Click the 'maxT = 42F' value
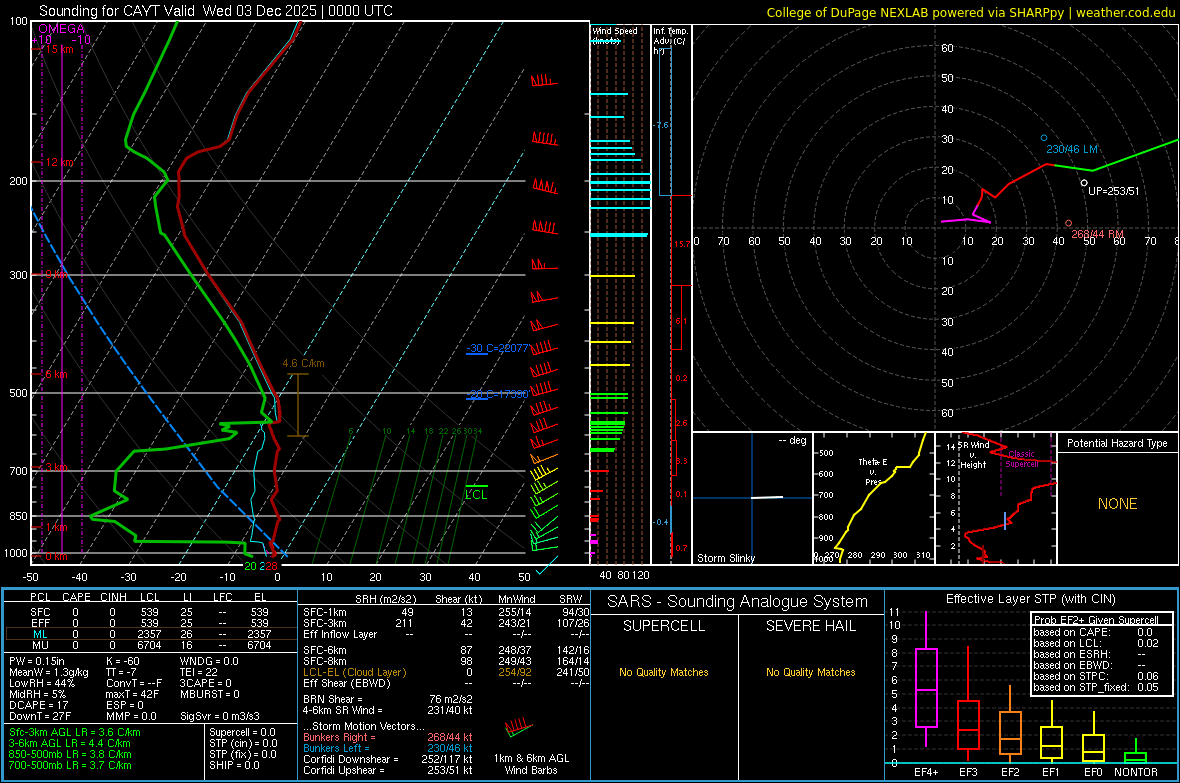The image size is (1180, 783). click(132, 694)
